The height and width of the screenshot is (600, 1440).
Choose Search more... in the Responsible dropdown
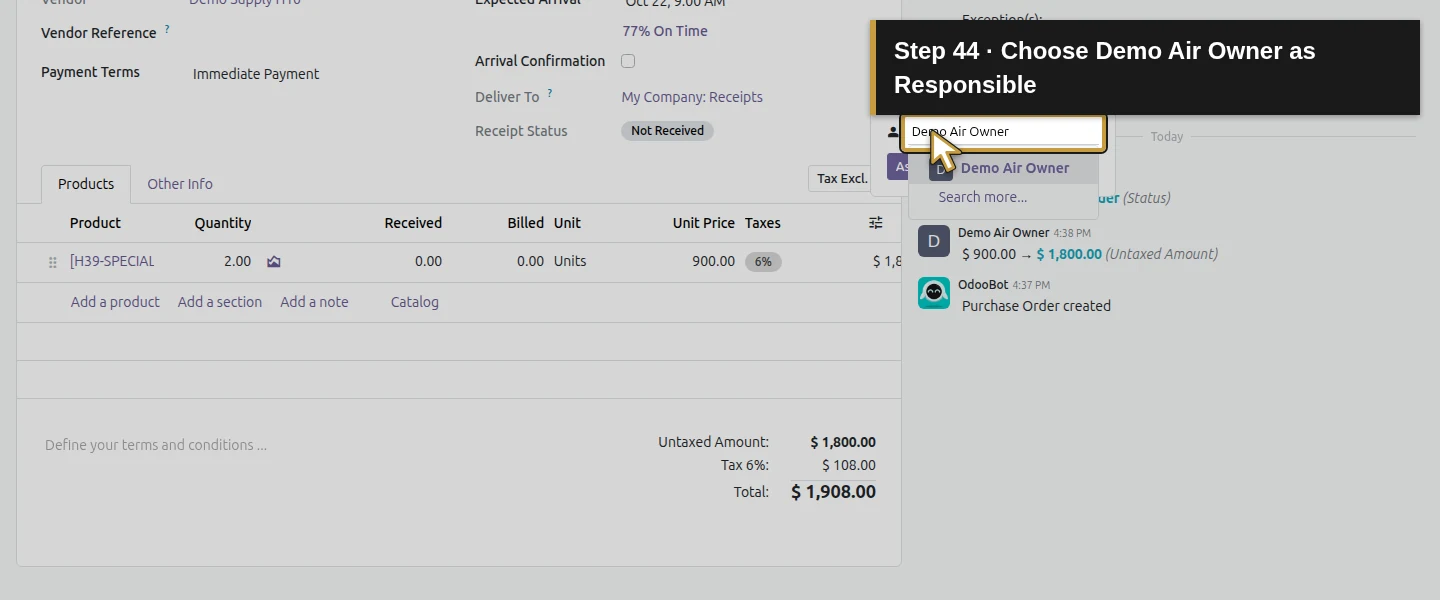click(x=982, y=197)
